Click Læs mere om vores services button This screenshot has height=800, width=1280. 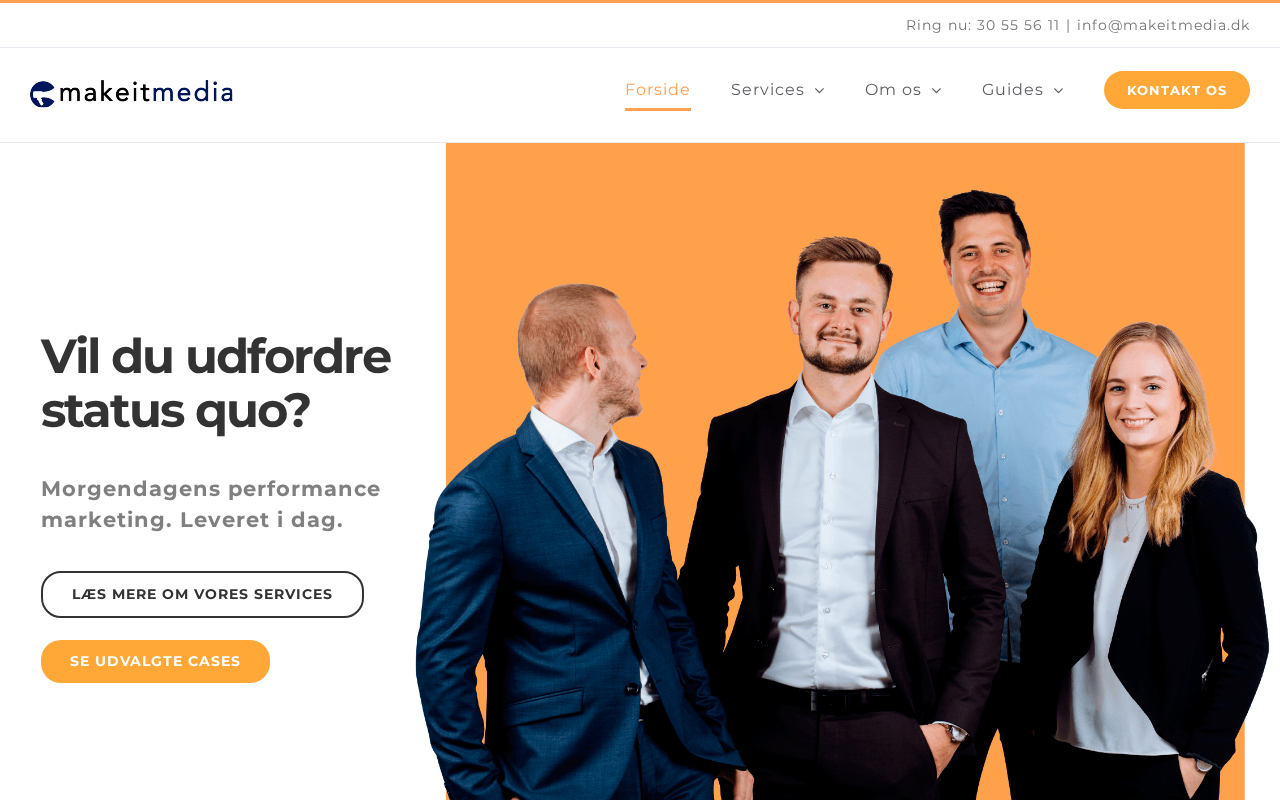(202, 594)
